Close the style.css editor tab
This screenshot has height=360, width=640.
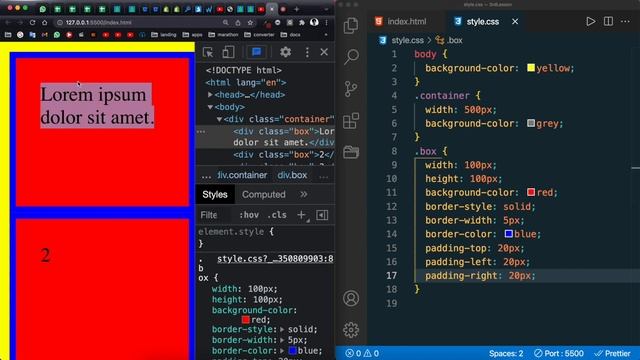click(x=515, y=21)
